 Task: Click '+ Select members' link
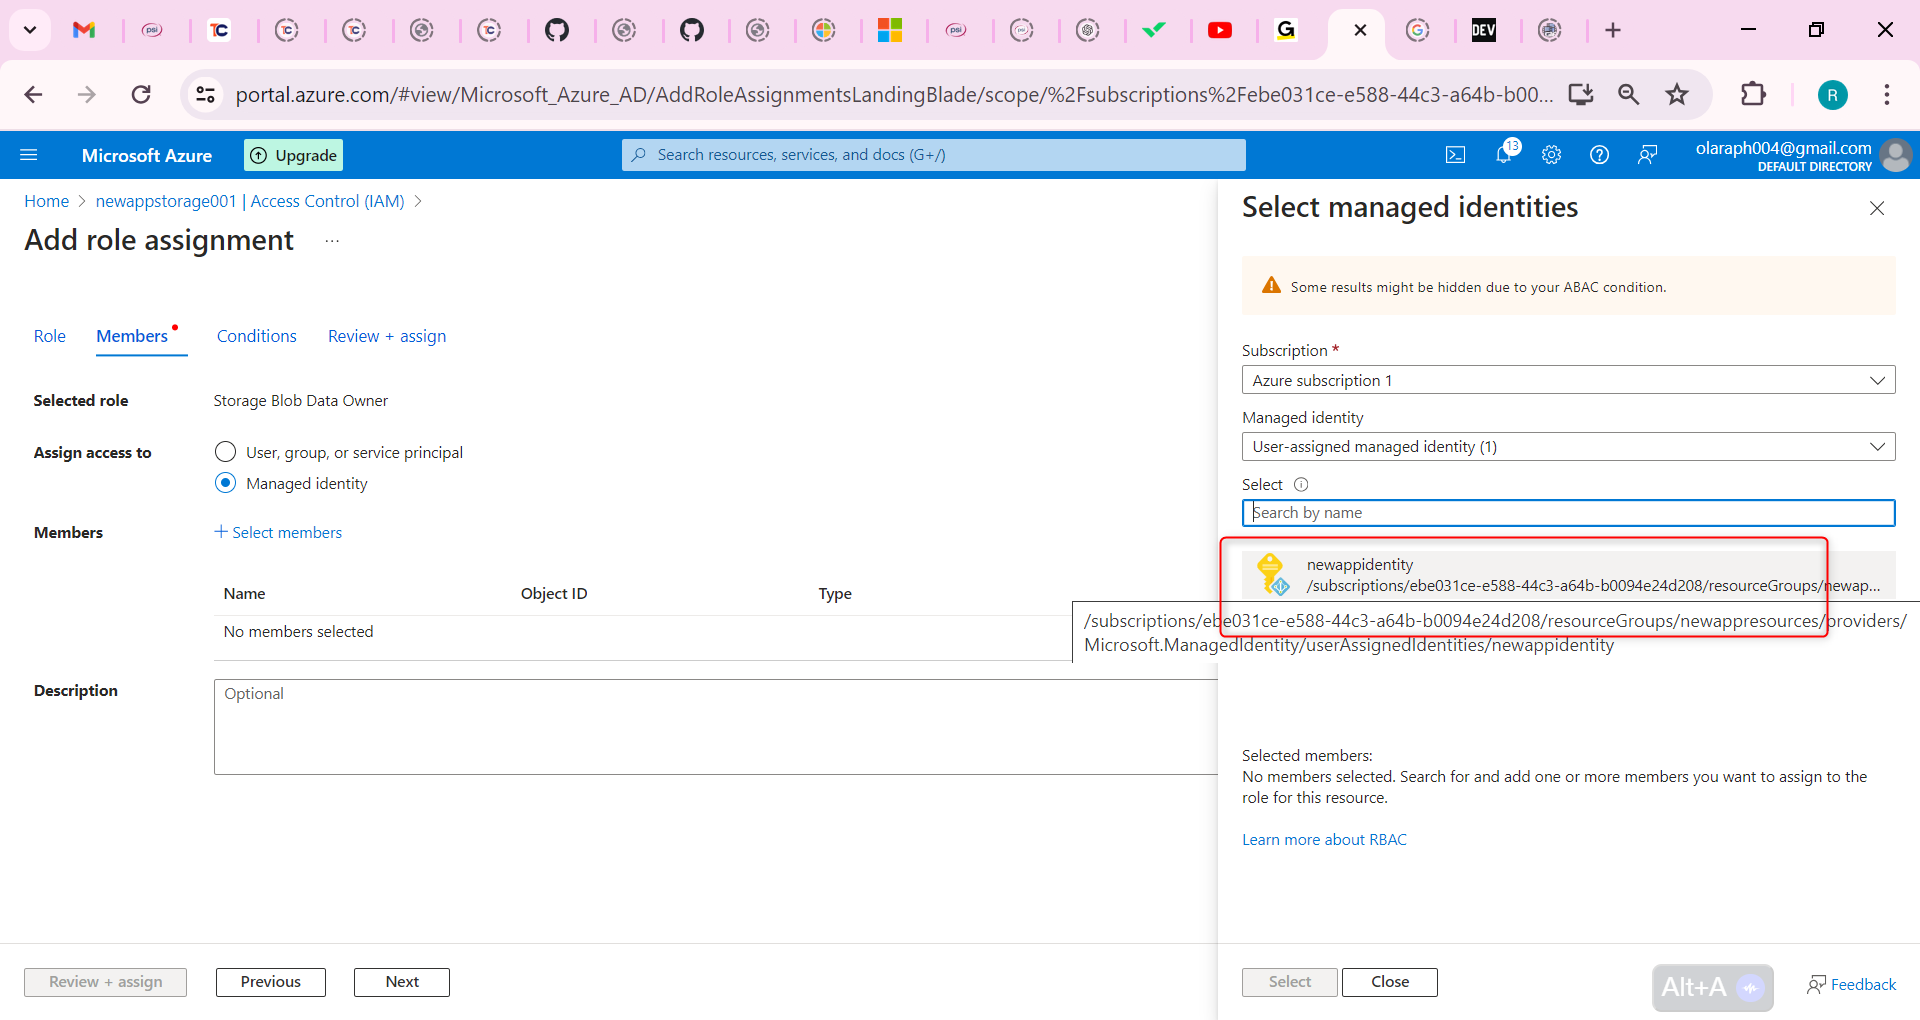point(278,532)
